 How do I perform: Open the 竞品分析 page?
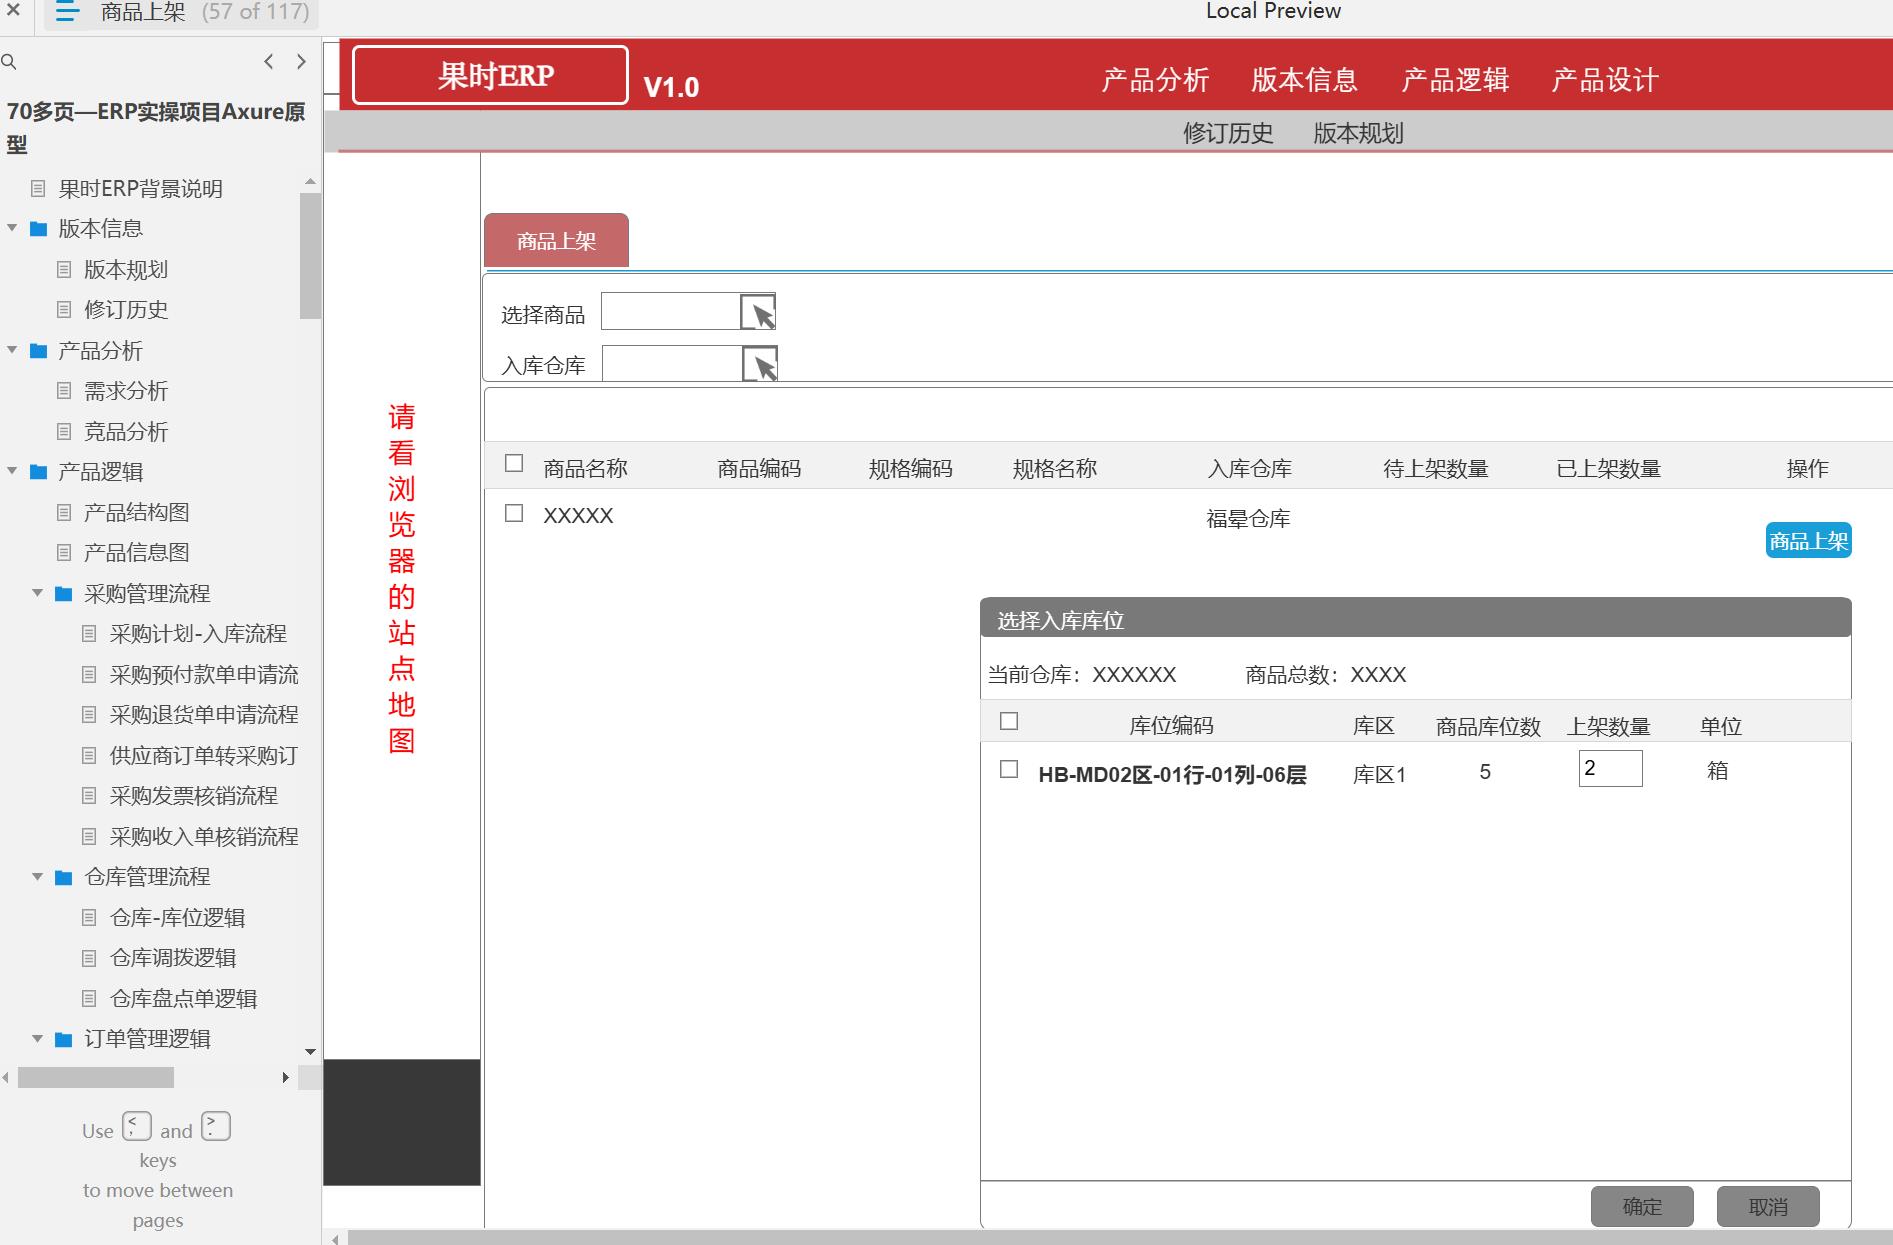coord(125,432)
